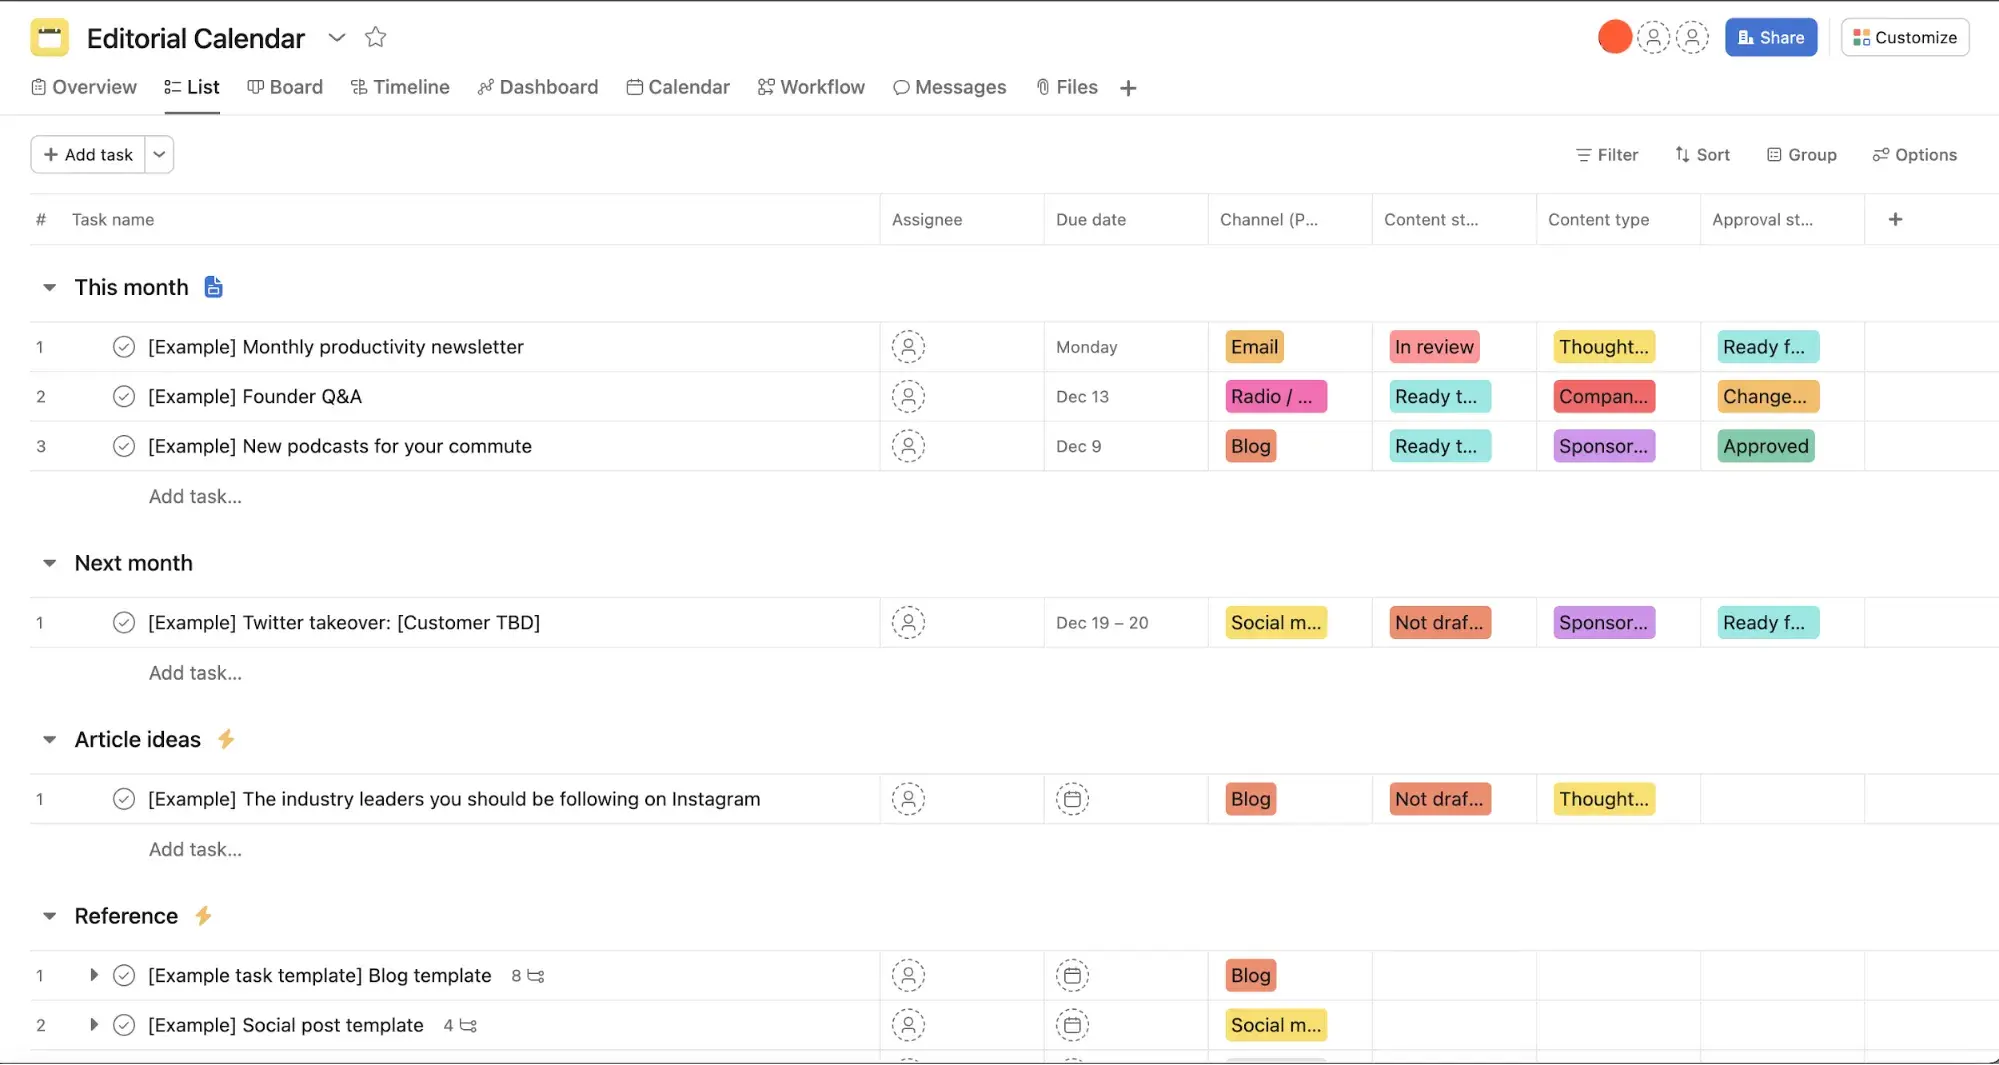1999x1065 pixels.
Task: Open the Filter options
Action: (x=1607, y=154)
